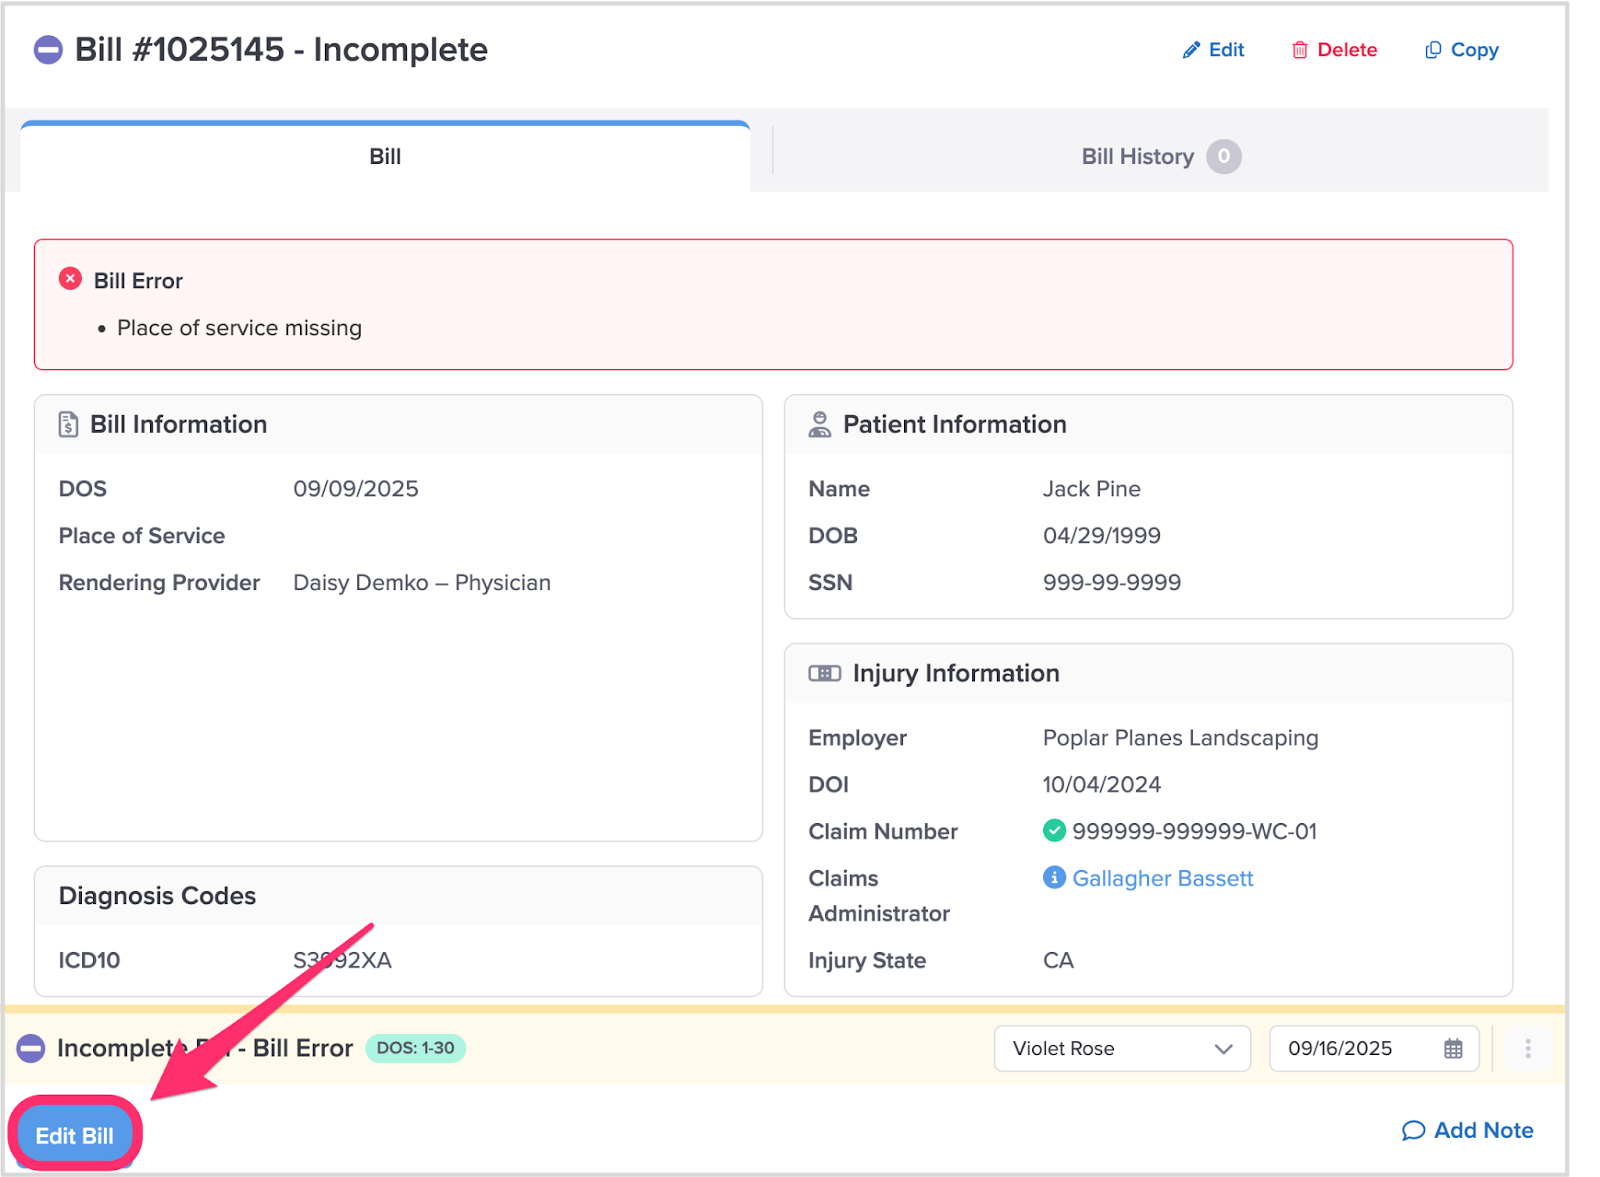
Task: Click the Copy pages icon
Action: 1432,50
